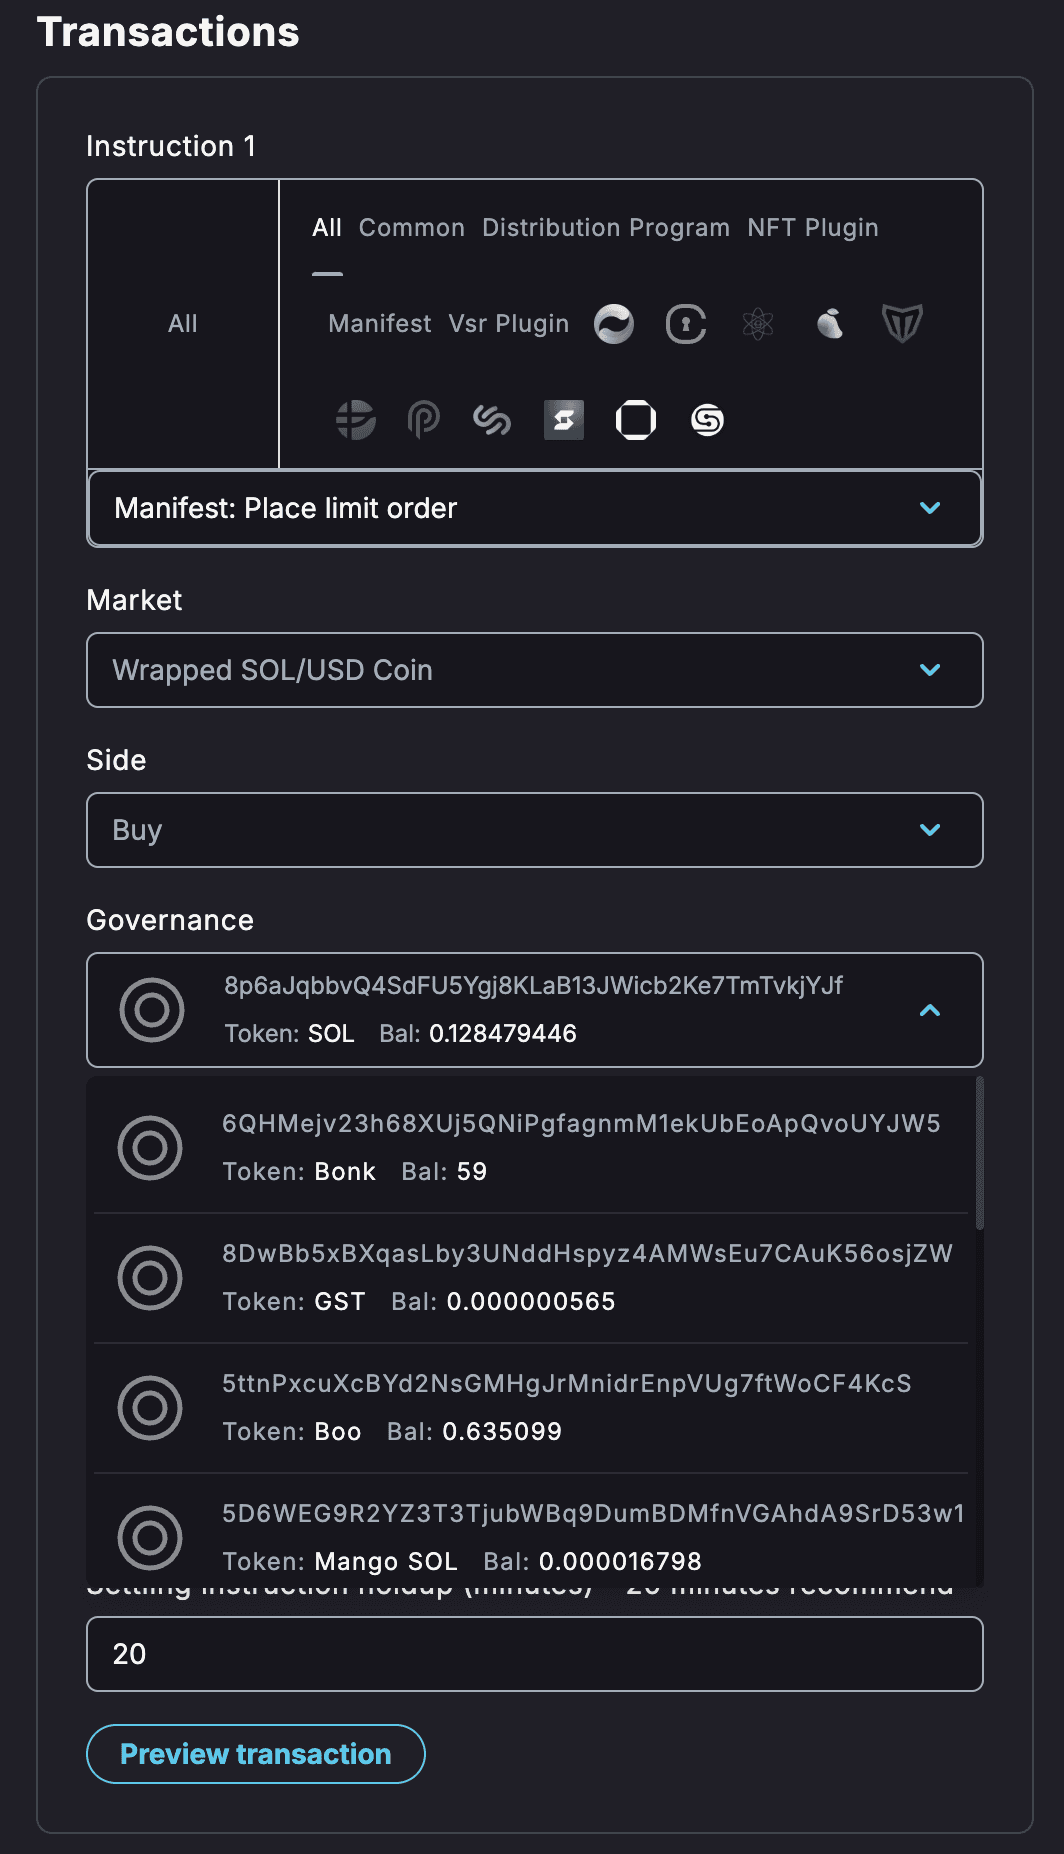Click the Preview transaction button
1064x1854 pixels.
256,1754
